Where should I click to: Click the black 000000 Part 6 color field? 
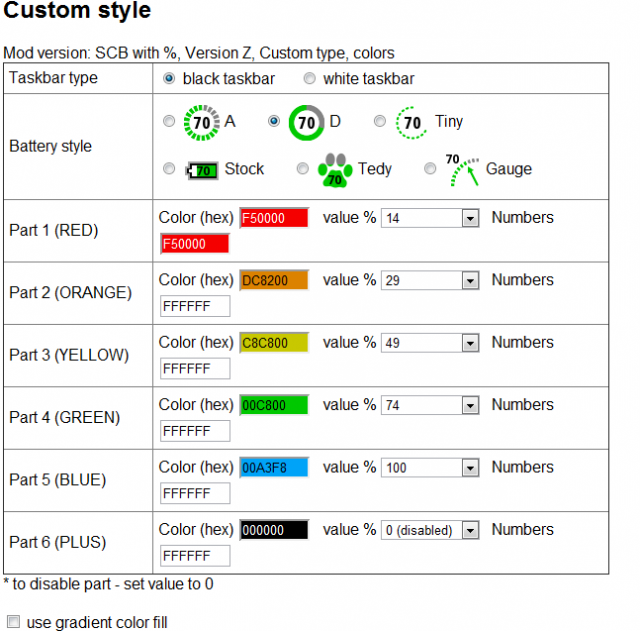click(x=274, y=530)
